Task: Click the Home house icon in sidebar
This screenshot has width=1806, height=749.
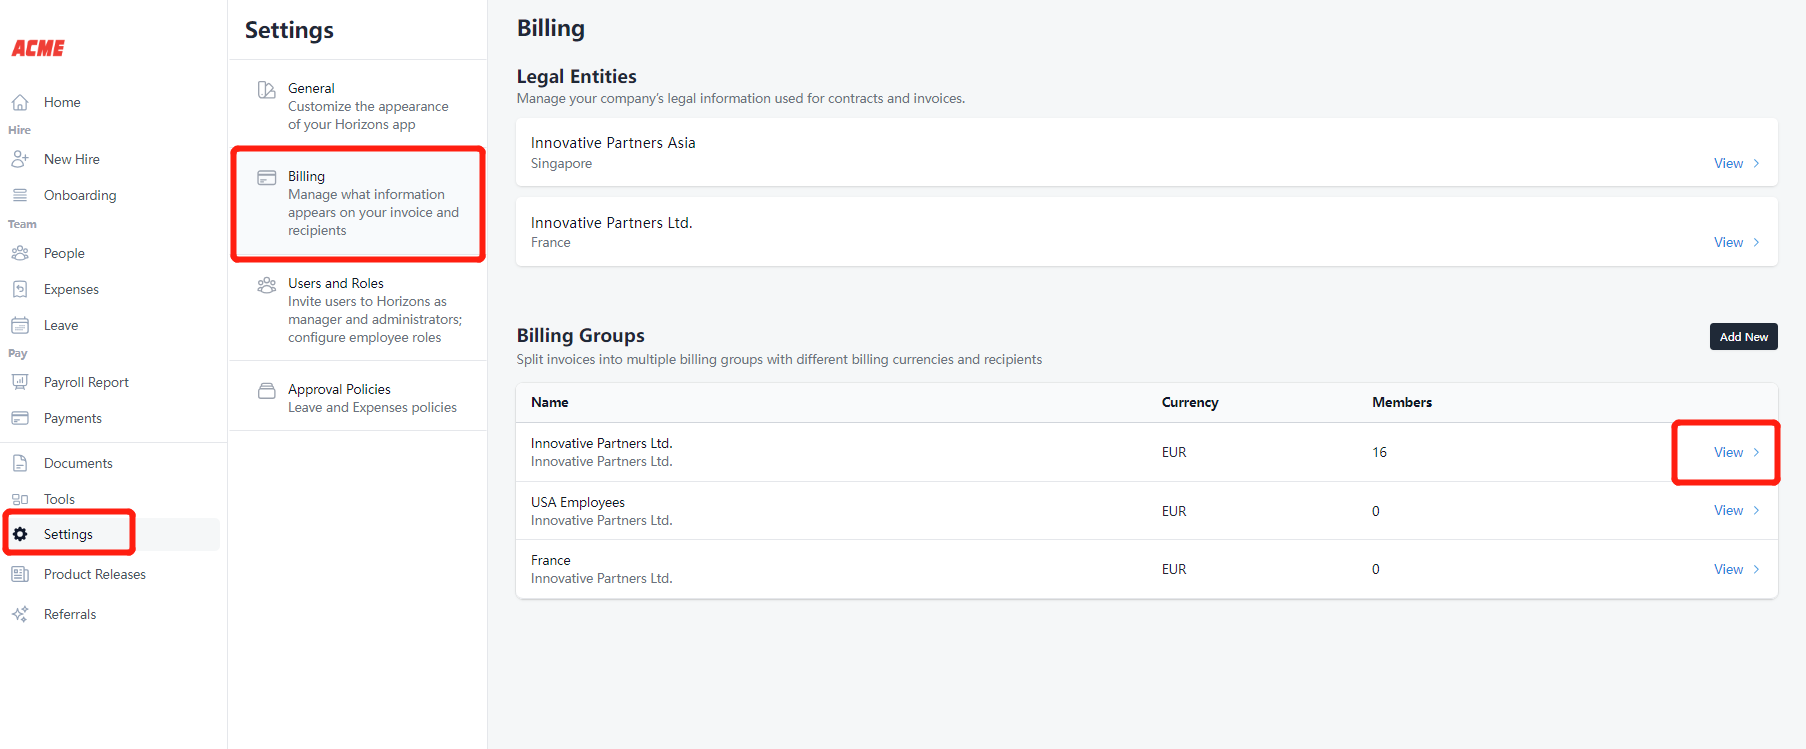Action: coord(20,102)
